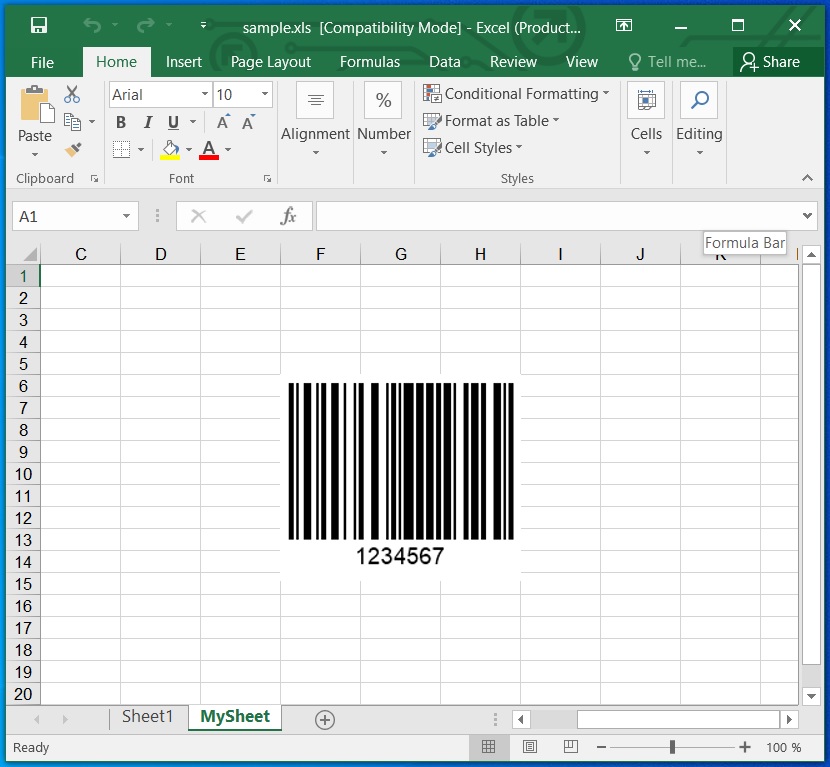Screen dimensions: 830x767
Task: Switch to the Formulas ribbon tab
Action: [x=369, y=61]
